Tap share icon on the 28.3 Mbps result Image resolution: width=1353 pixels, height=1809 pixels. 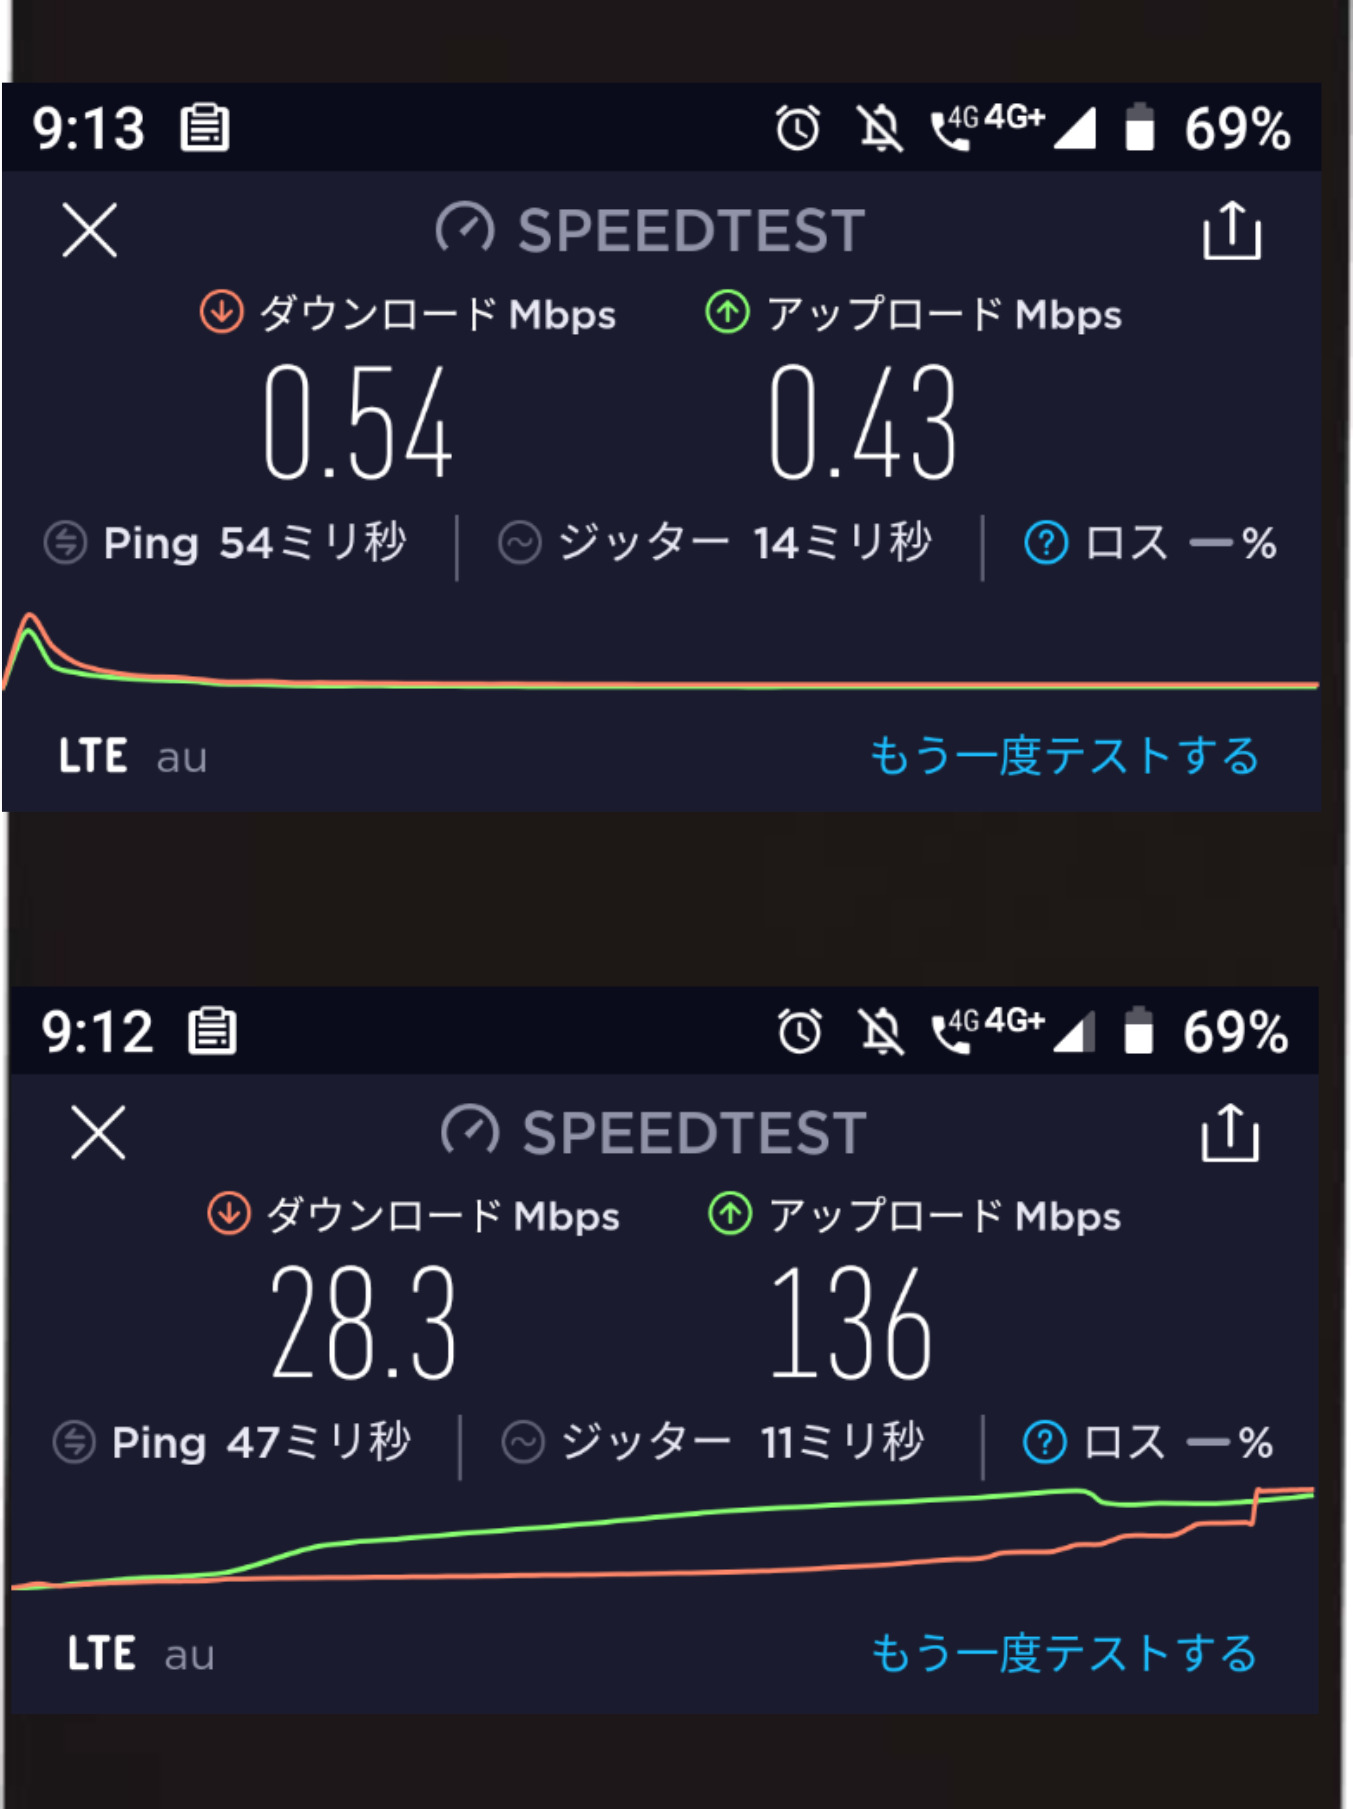pos(1229,1133)
